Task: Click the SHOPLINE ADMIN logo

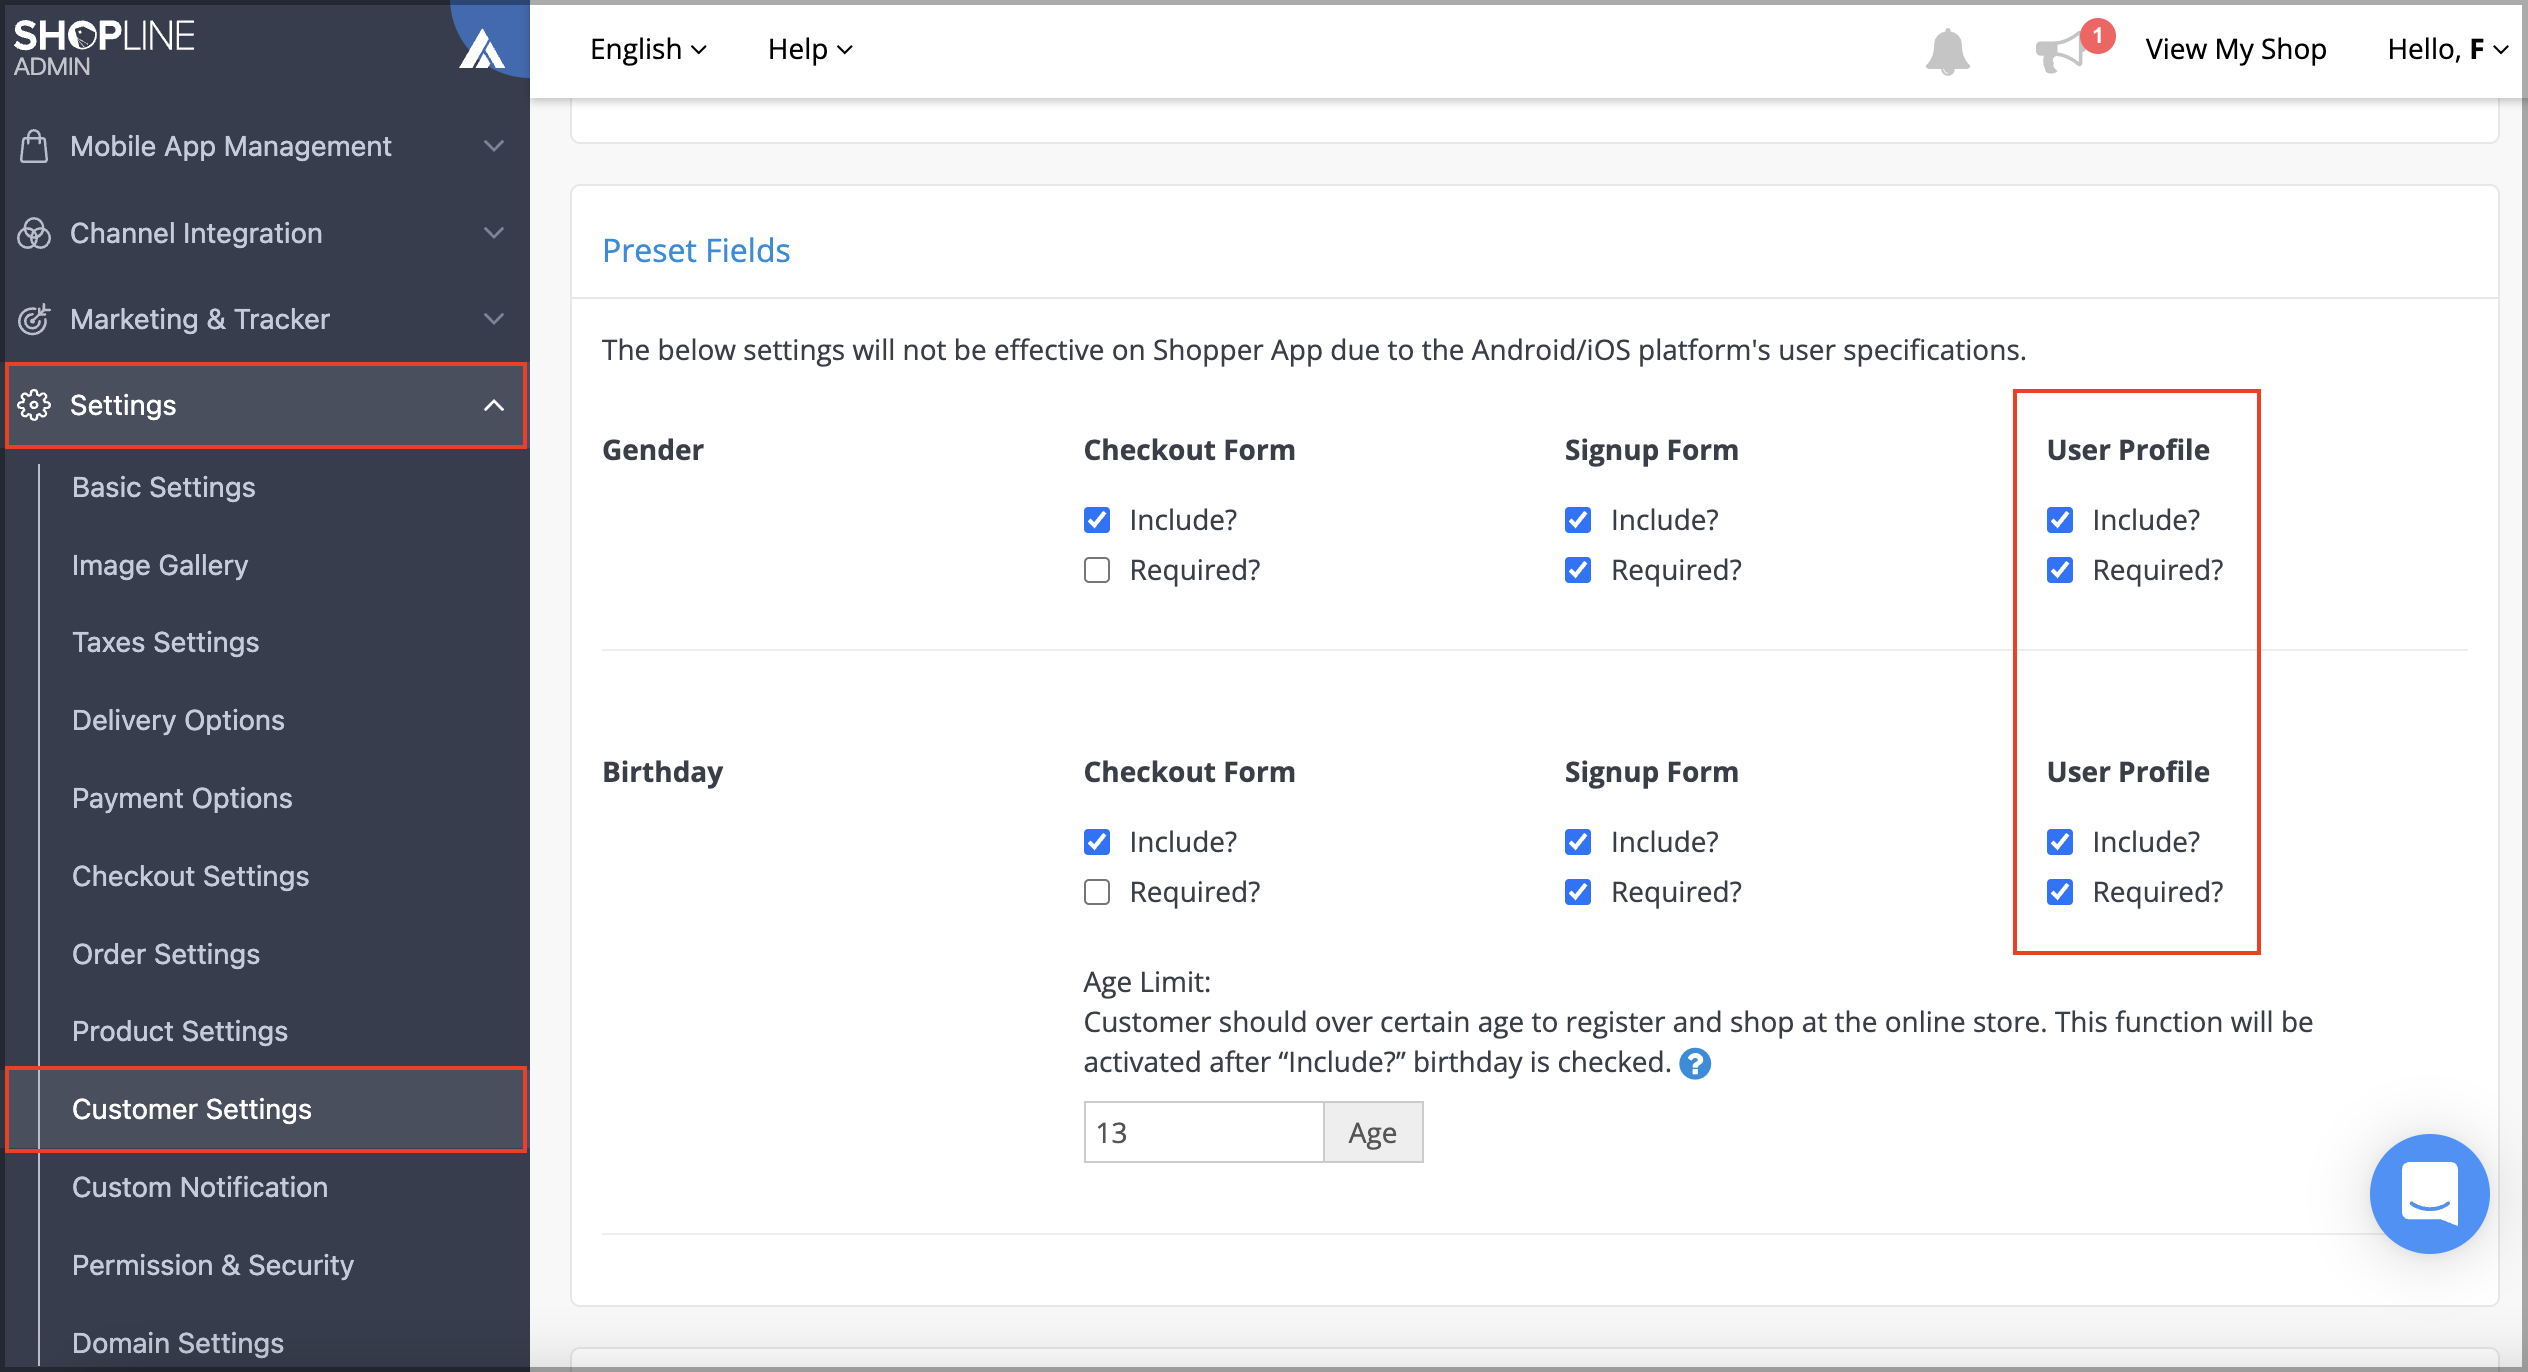Action: 104,47
